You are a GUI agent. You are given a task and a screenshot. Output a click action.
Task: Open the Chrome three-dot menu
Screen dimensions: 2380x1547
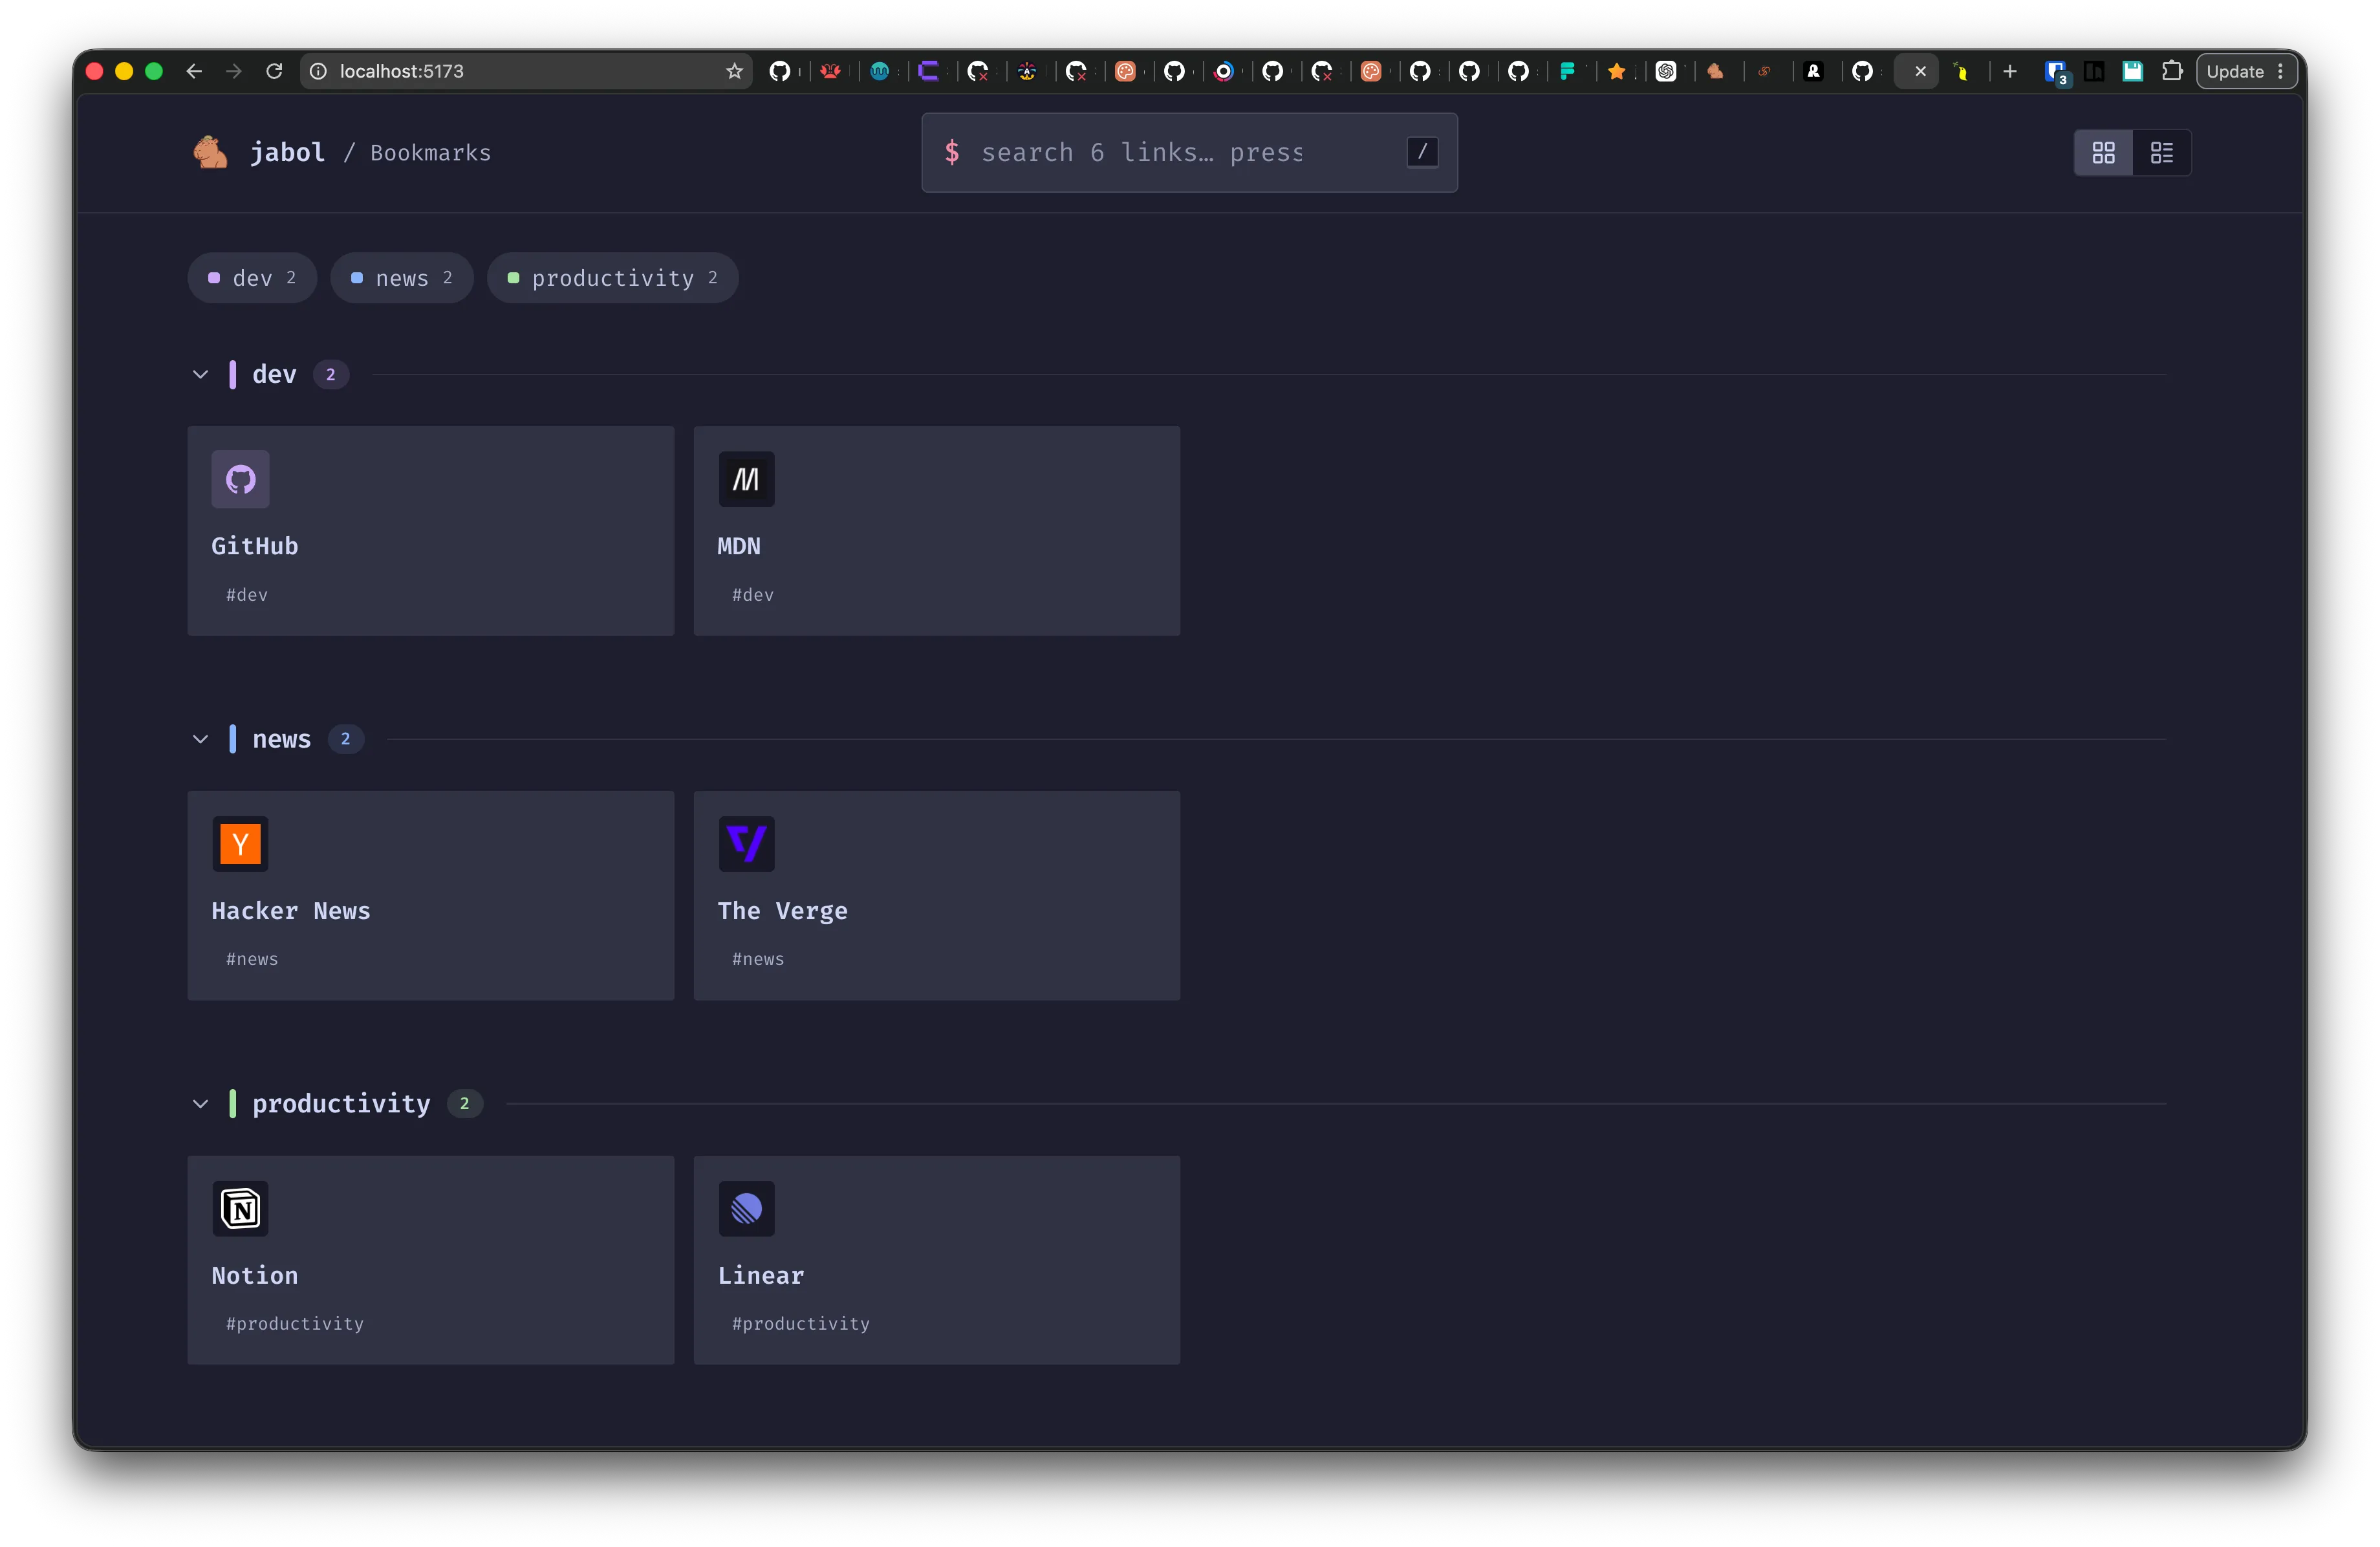pyautogui.click(x=2280, y=72)
